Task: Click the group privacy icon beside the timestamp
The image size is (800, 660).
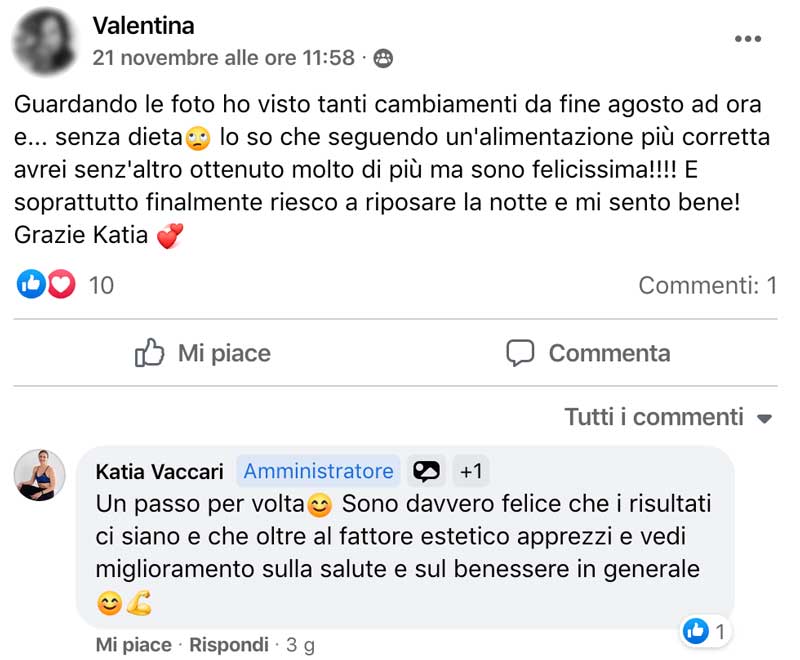Action: coord(383,58)
